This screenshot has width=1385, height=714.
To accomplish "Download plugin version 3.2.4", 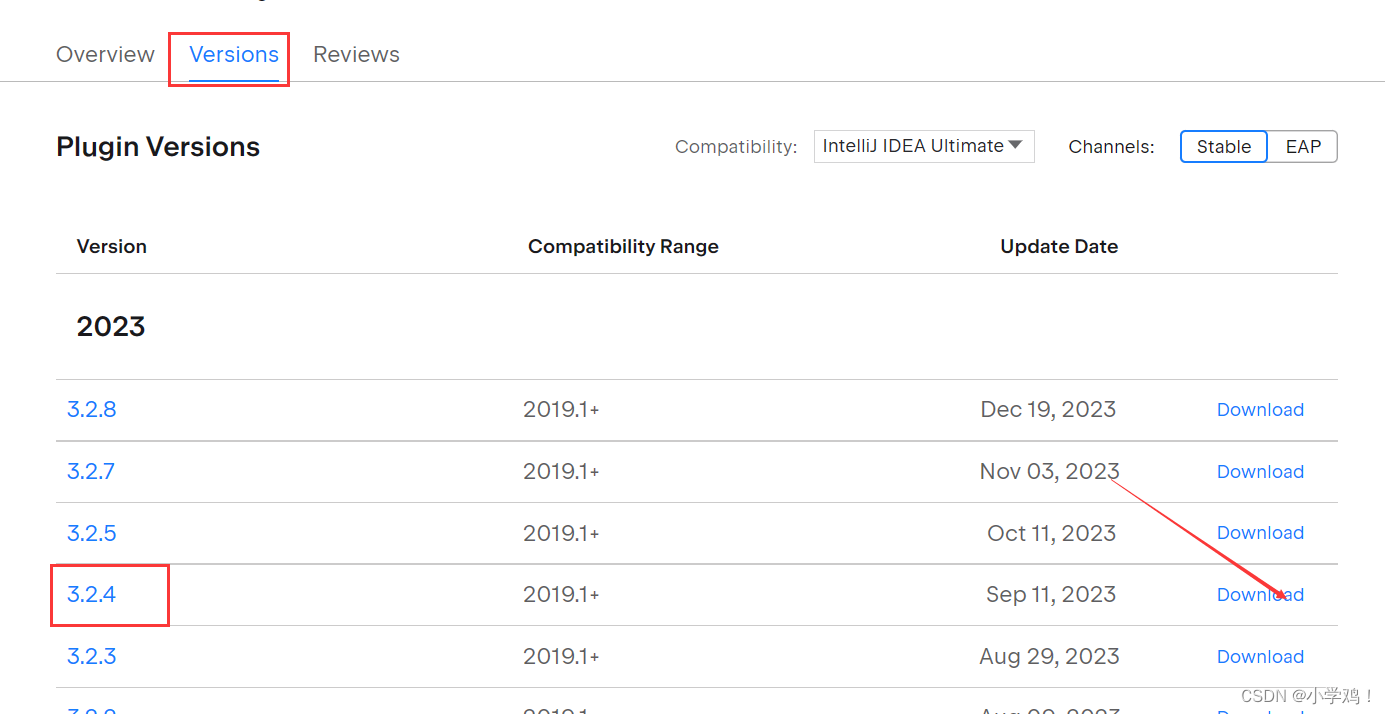I will pos(1260,594).
